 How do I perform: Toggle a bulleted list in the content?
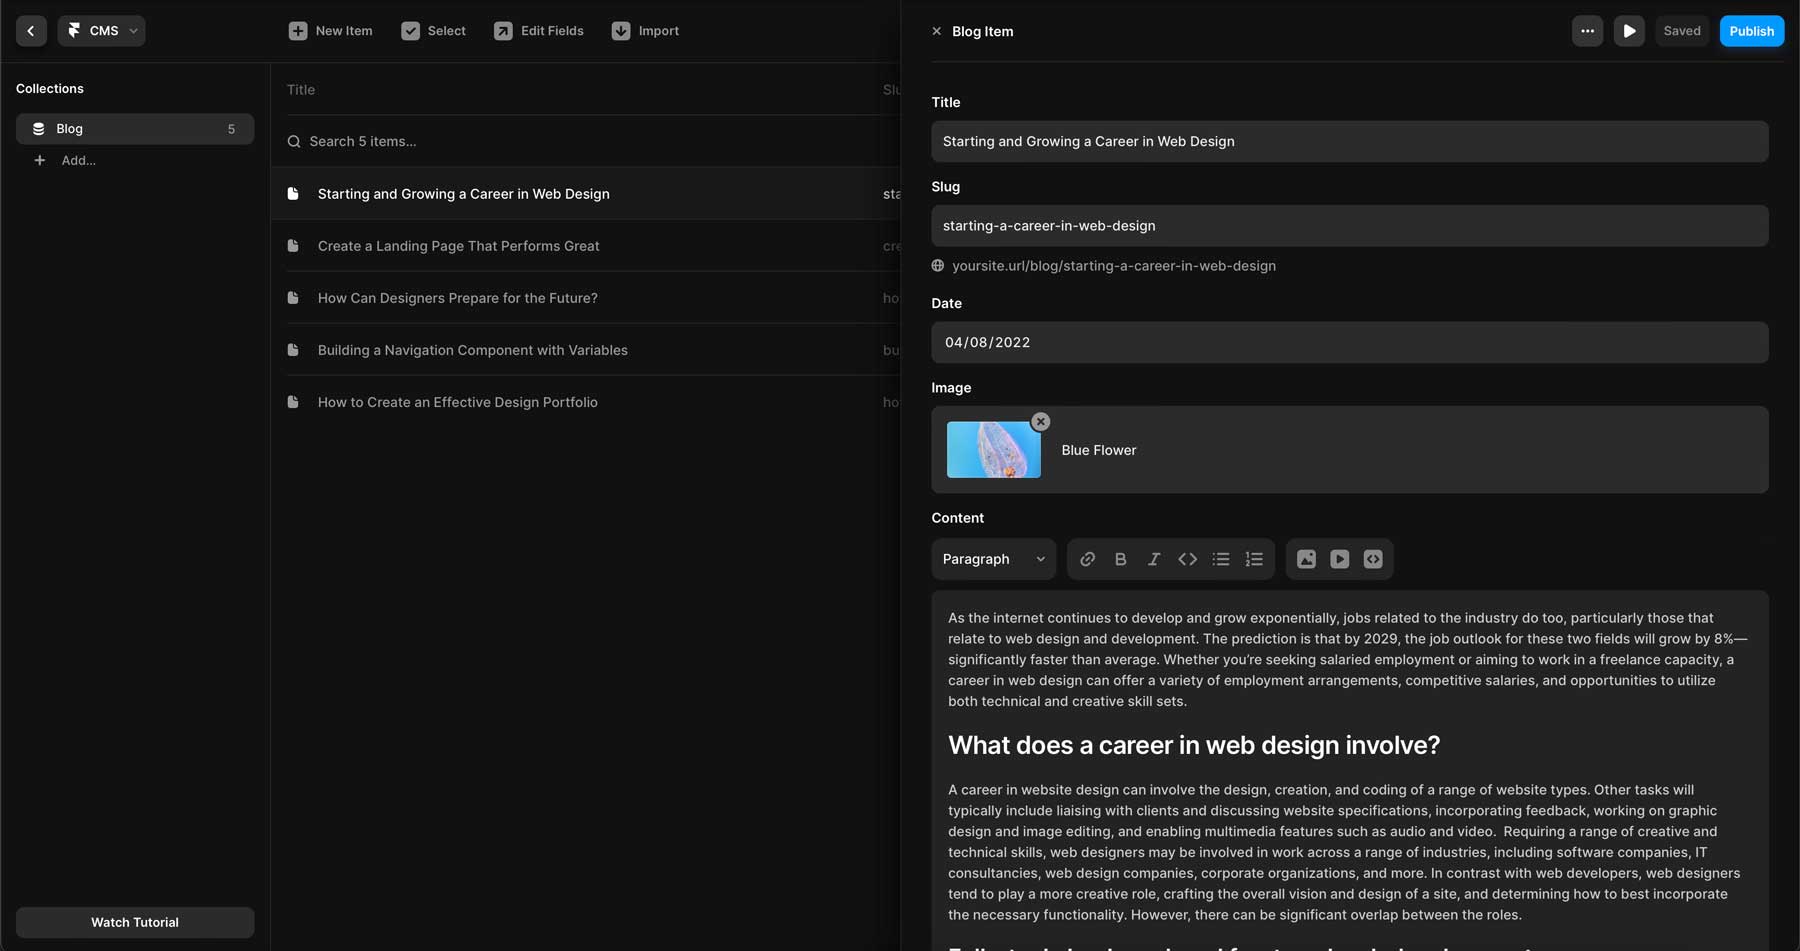pos(1220,559)
